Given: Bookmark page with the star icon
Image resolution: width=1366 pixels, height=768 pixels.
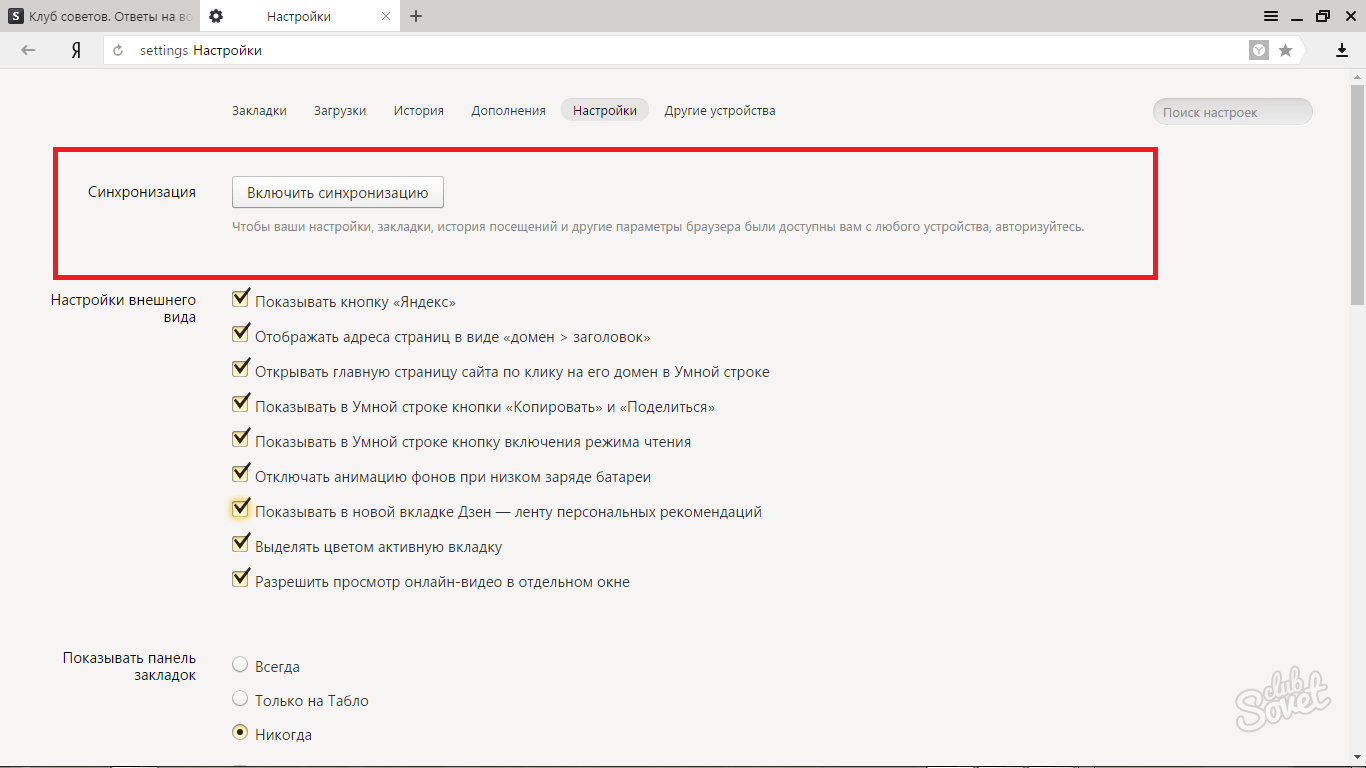Looking at the screenshot, I should click(x=1286, y=50).
